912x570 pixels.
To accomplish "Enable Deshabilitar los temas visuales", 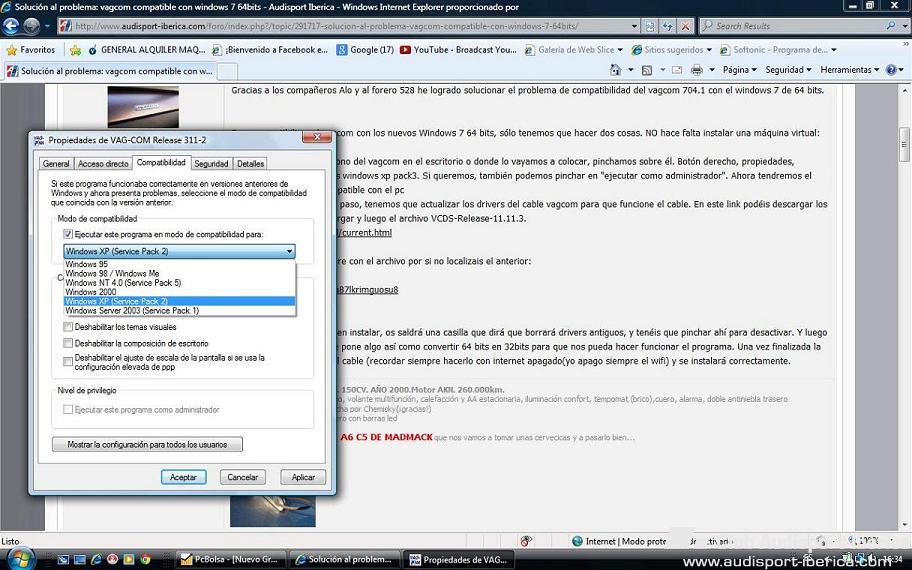I will coord(68,327).
